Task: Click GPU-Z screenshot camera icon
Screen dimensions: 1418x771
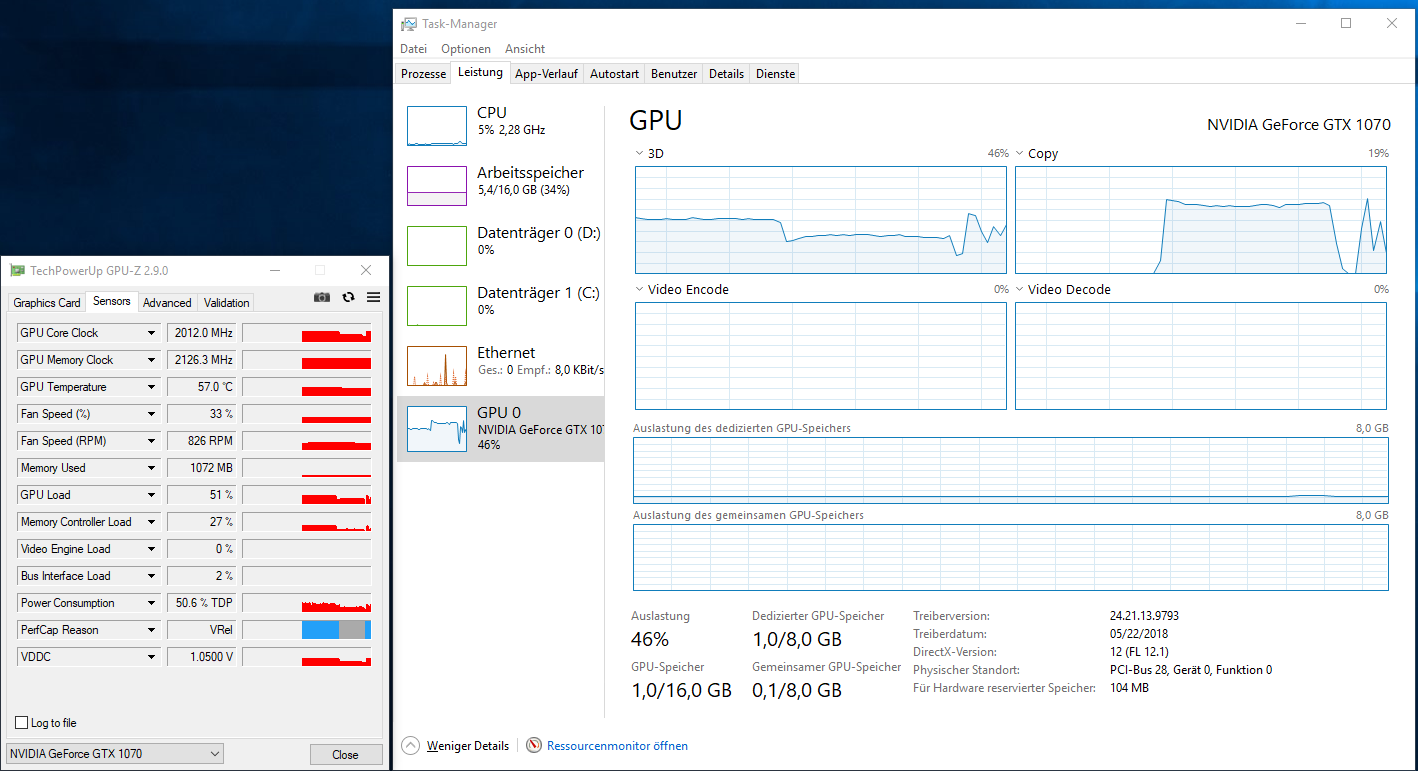Action: (322, 297)
